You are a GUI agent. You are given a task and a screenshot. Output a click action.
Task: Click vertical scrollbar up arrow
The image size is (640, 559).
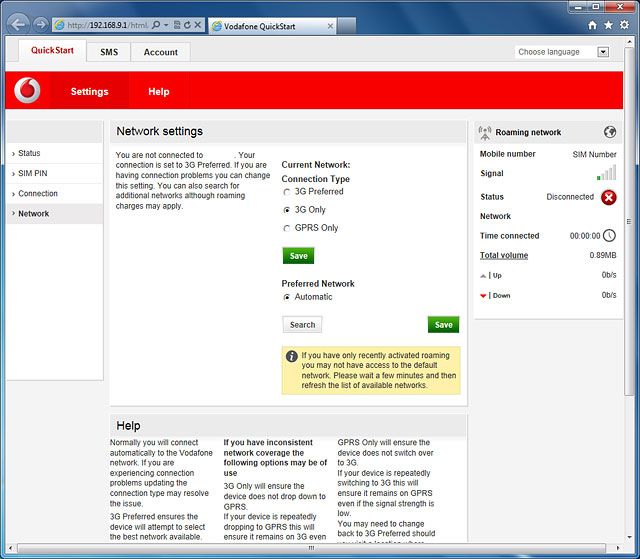[629, 42]
